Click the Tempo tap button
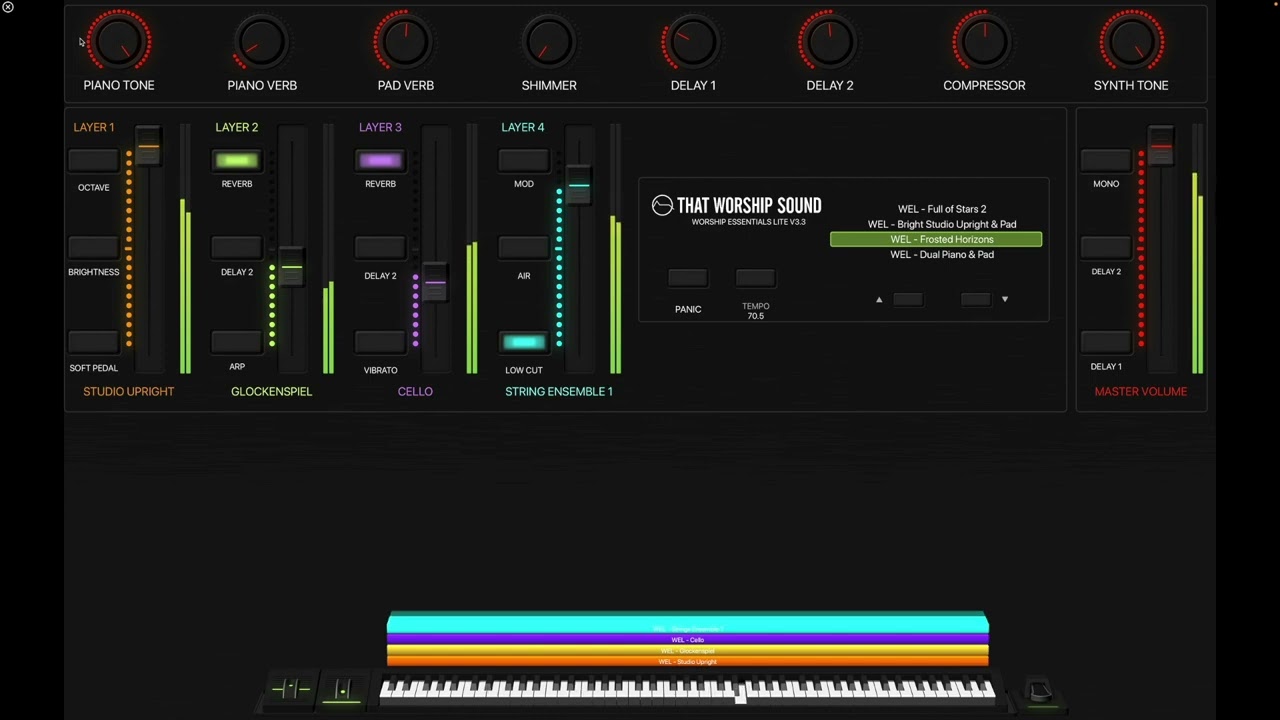The image size is (1280, 720). pos(755,278)
